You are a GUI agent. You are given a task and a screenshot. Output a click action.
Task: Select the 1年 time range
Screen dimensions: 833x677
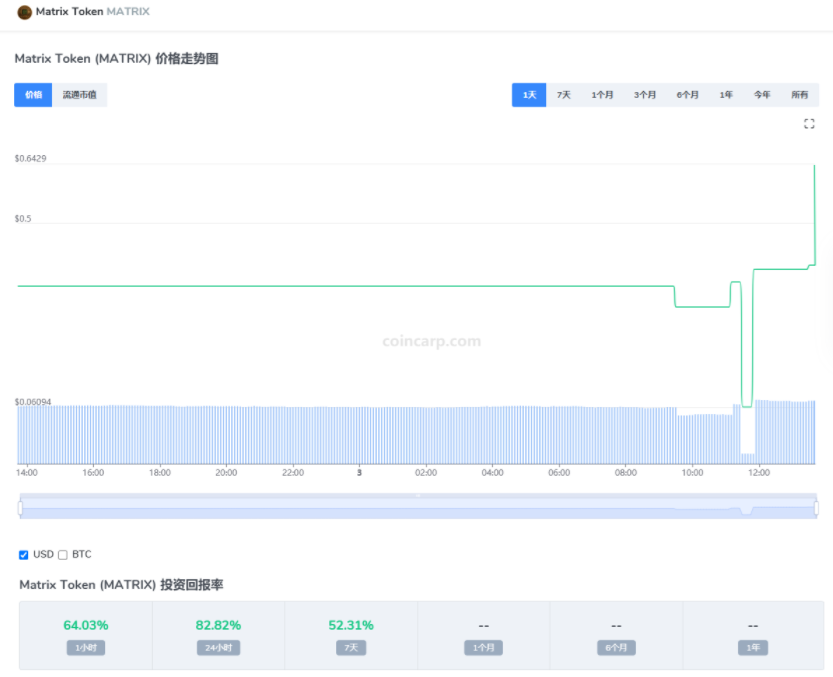click(x=724, y=94)
